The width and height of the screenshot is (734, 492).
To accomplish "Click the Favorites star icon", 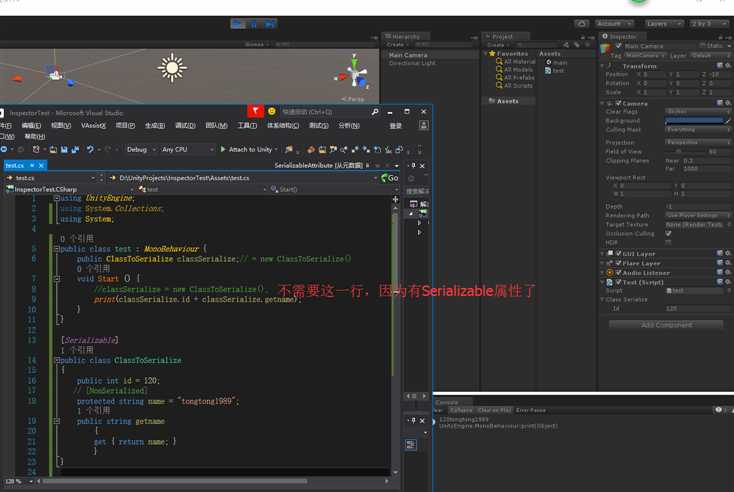I will pos(492,53).
